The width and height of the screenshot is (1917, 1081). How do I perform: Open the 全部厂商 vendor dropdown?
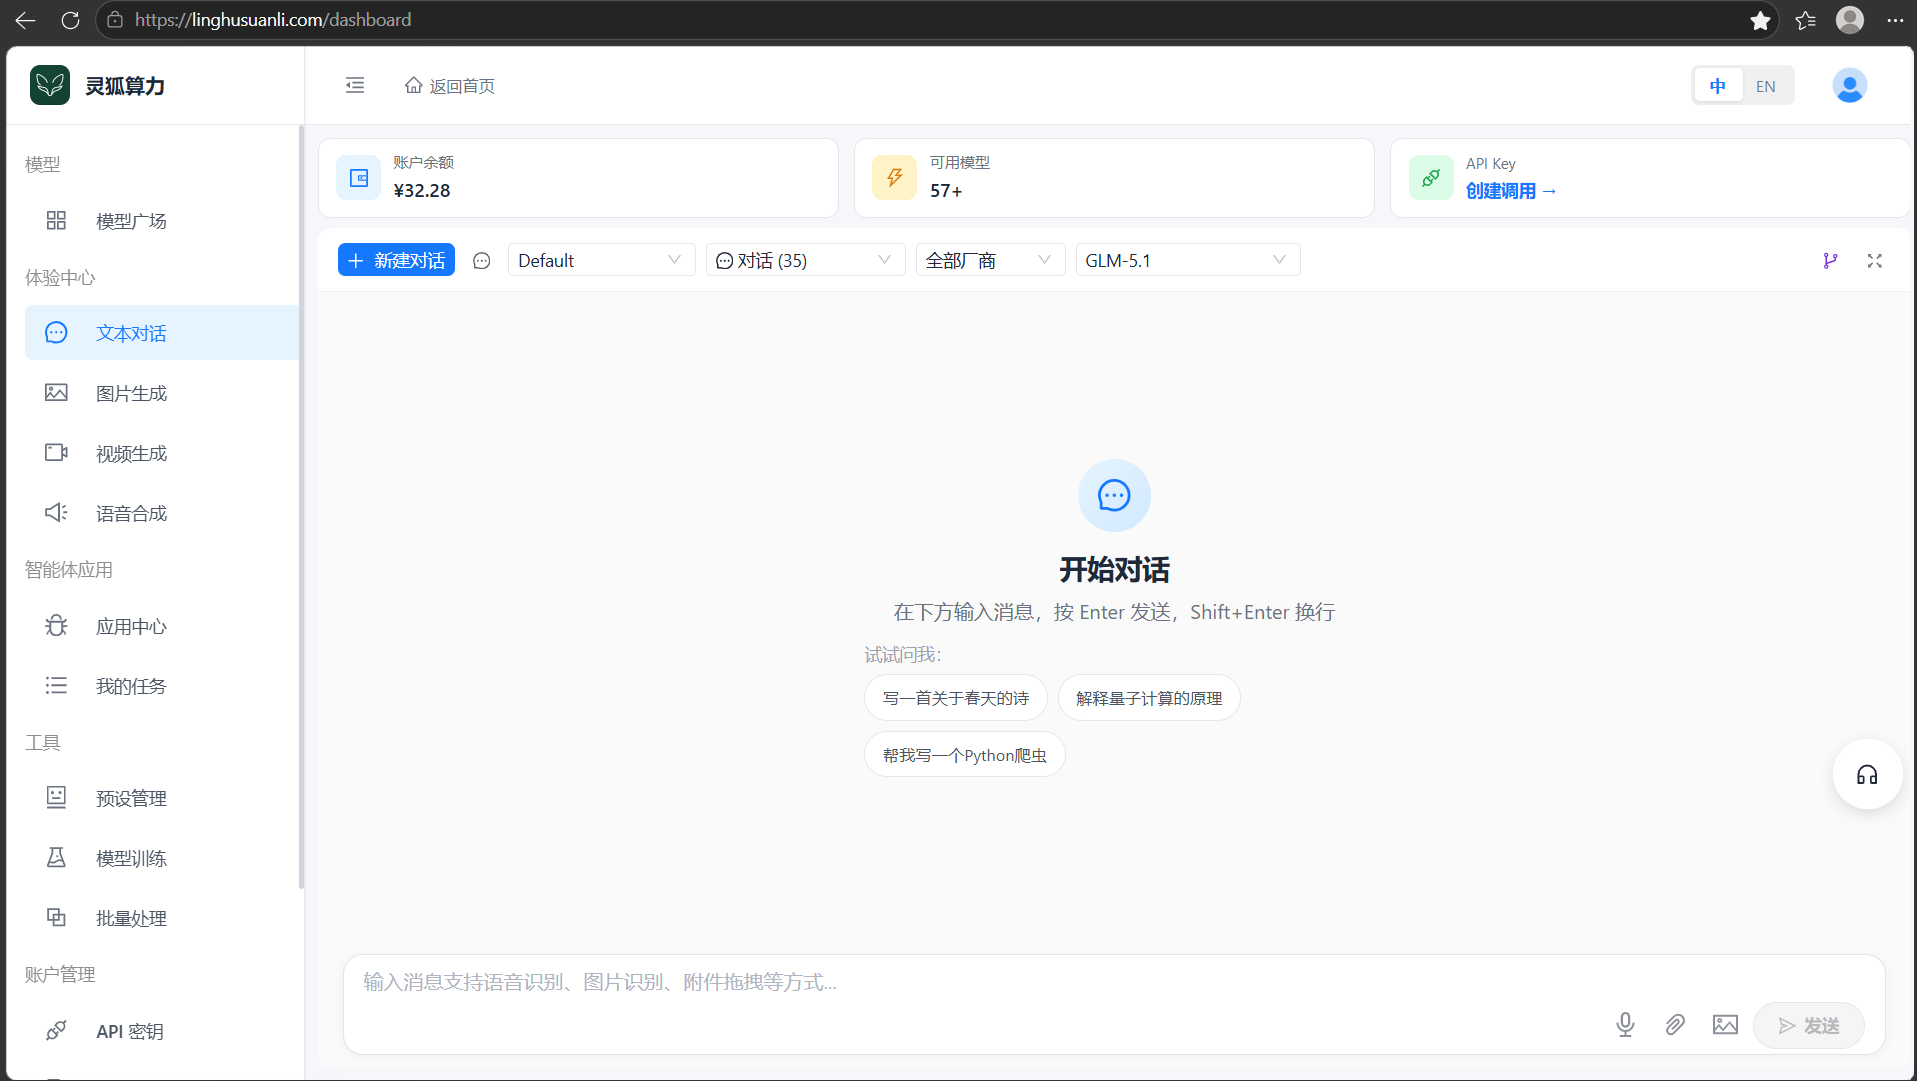click(x=990, y=261)
